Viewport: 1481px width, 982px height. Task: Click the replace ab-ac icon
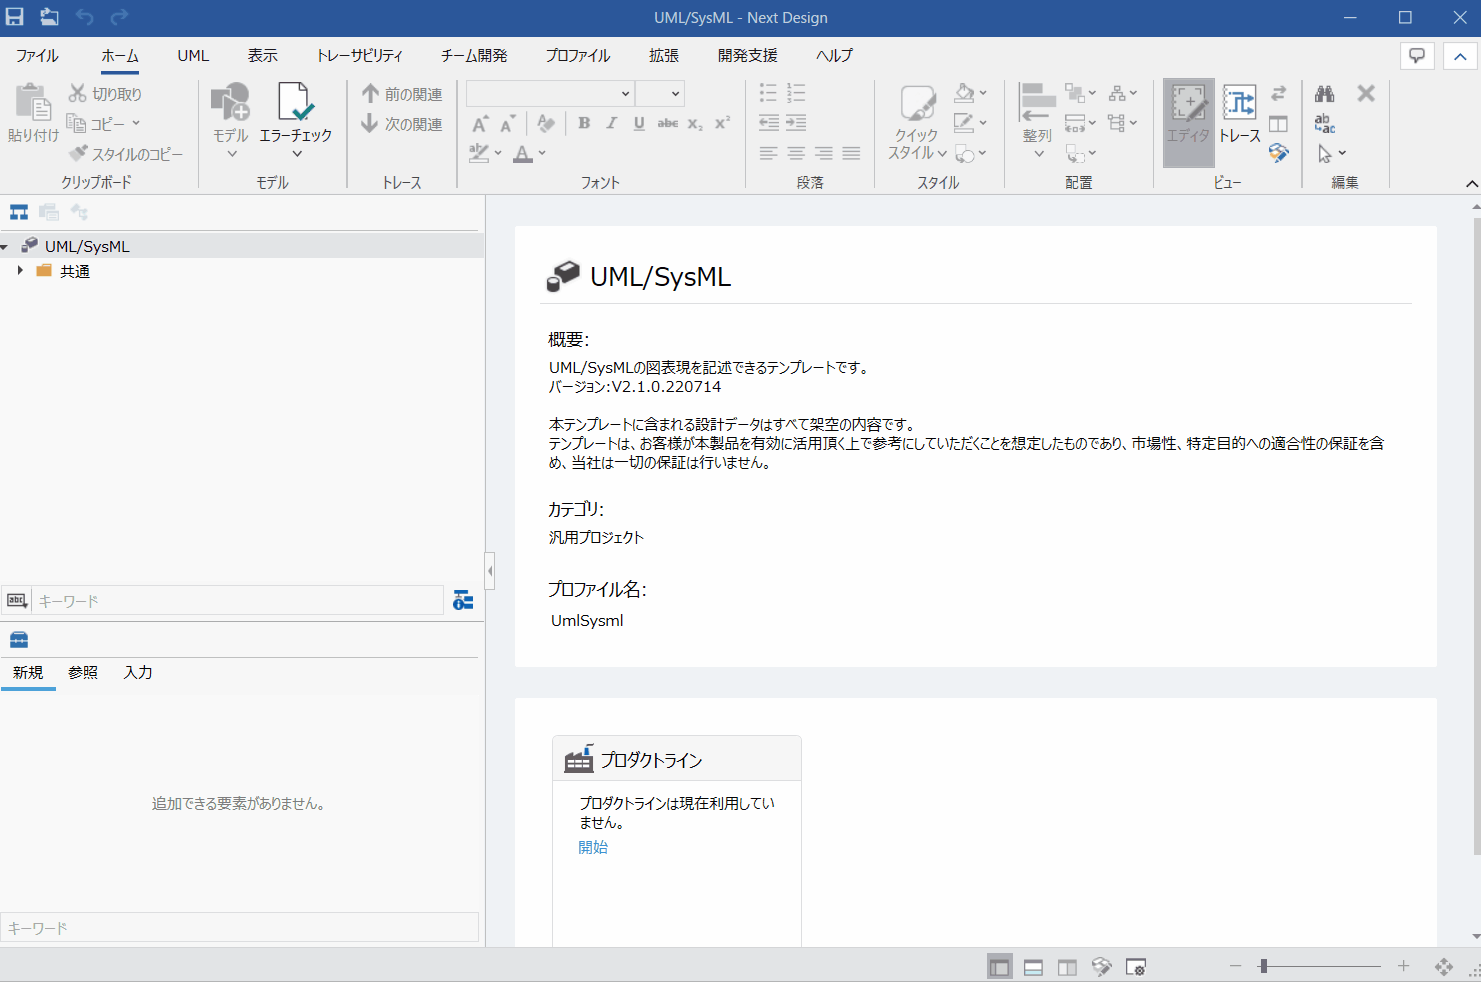1325,124
